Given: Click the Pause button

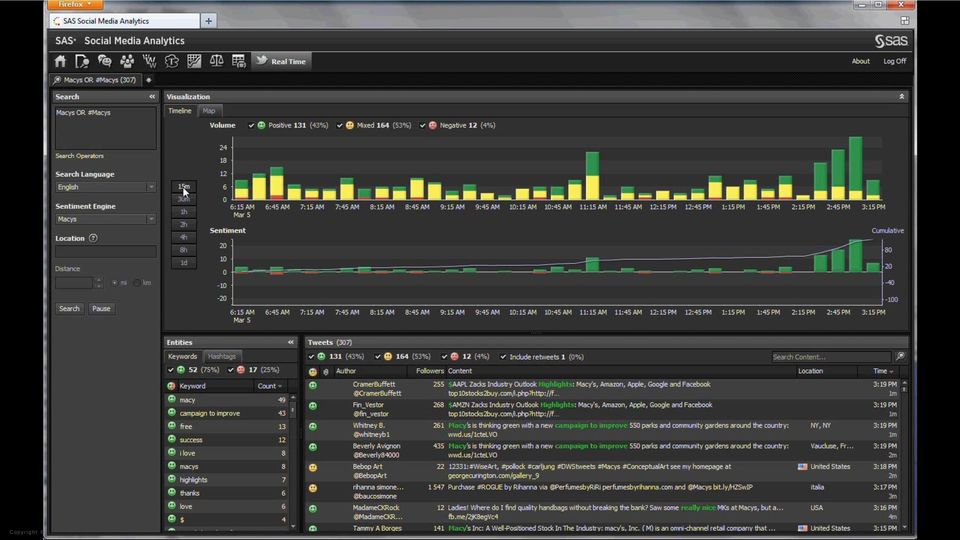Looking at the screenshot, I should coord(101,309).
